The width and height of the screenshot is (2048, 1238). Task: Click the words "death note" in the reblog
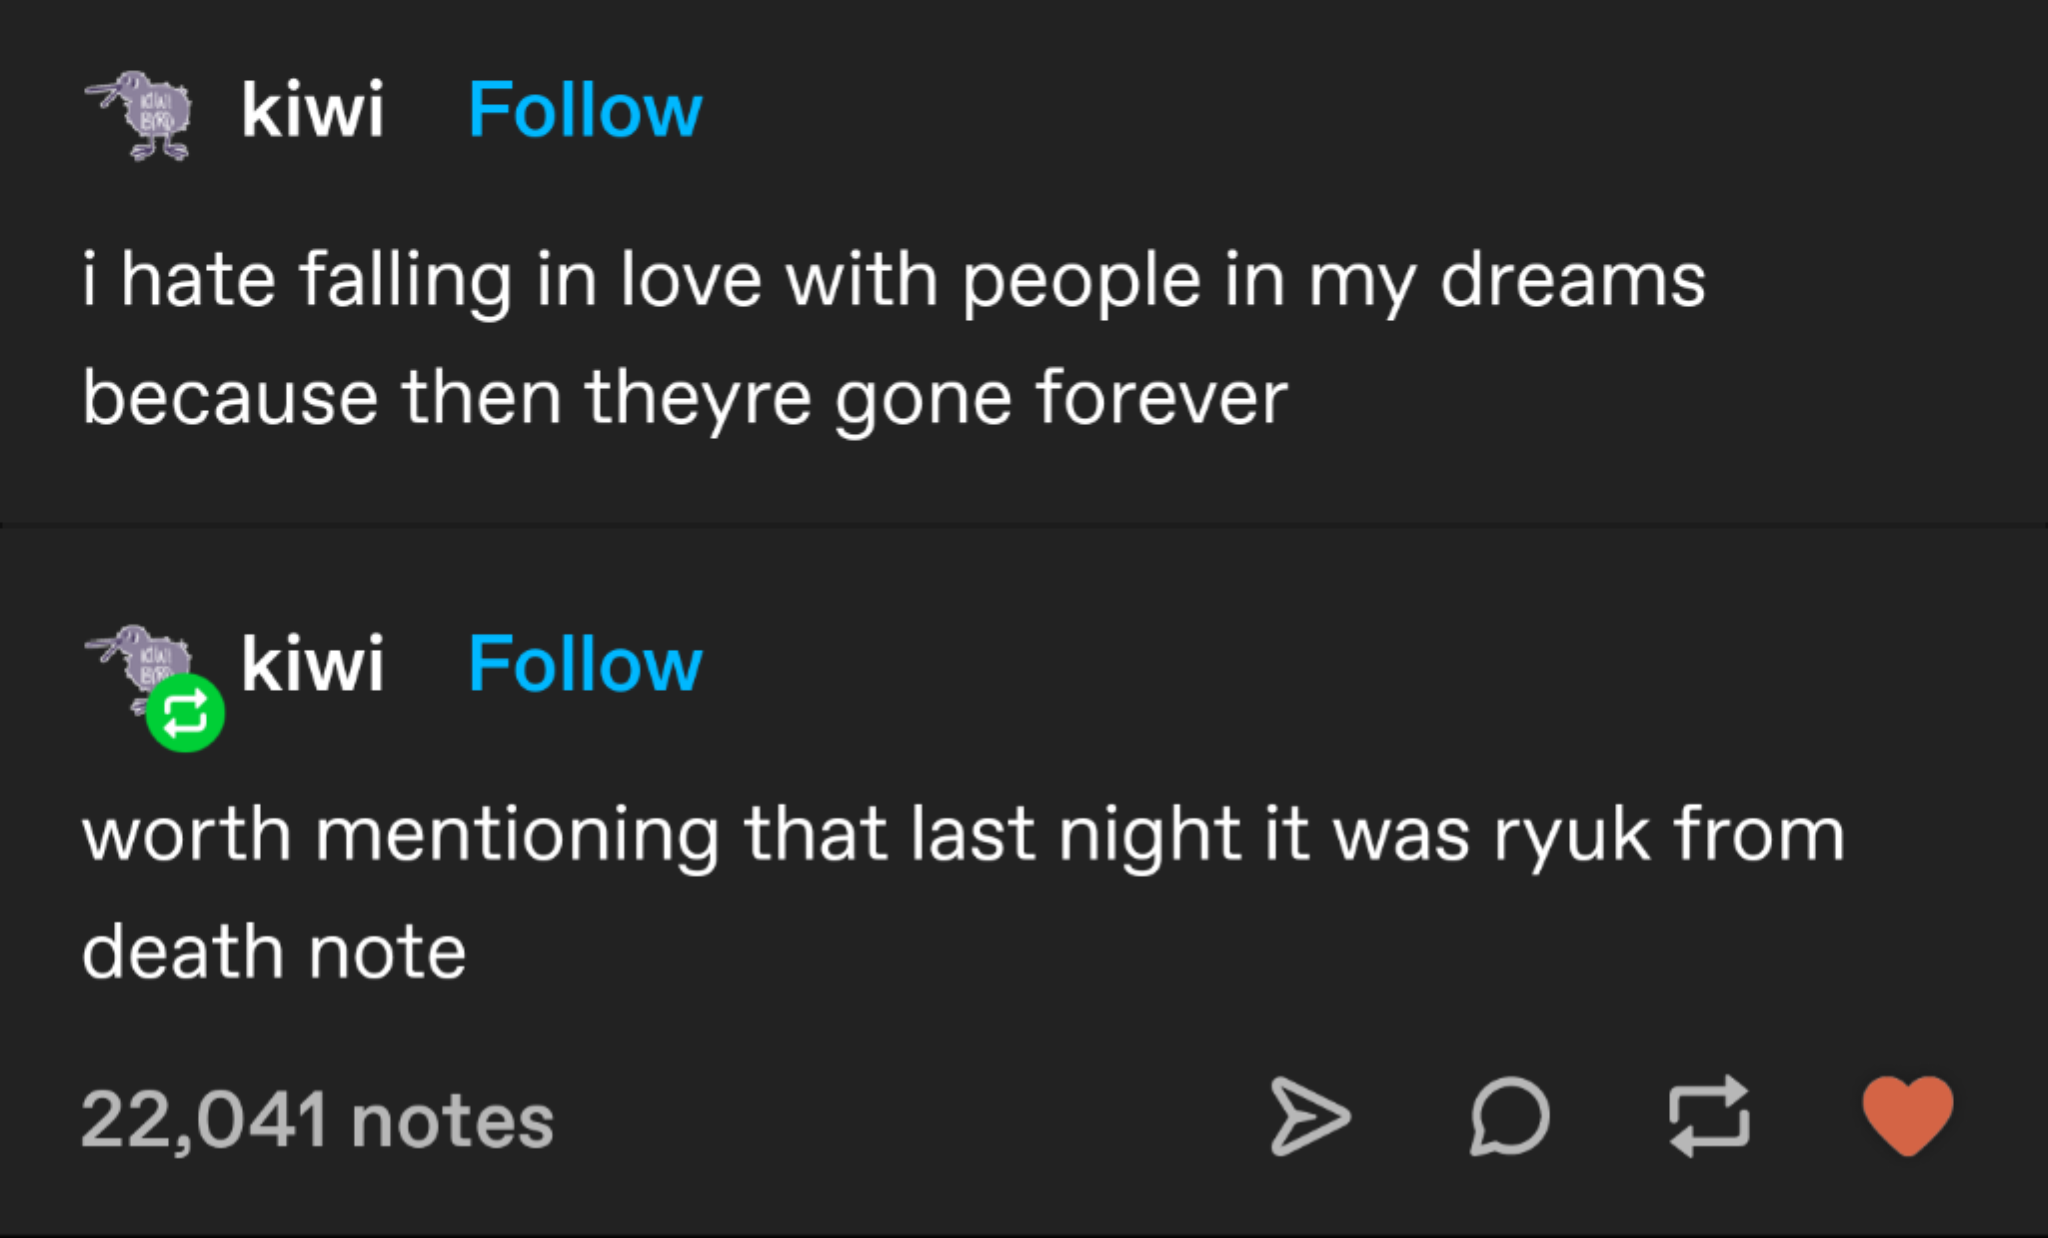pyautogui.click(x=274, y=952)
